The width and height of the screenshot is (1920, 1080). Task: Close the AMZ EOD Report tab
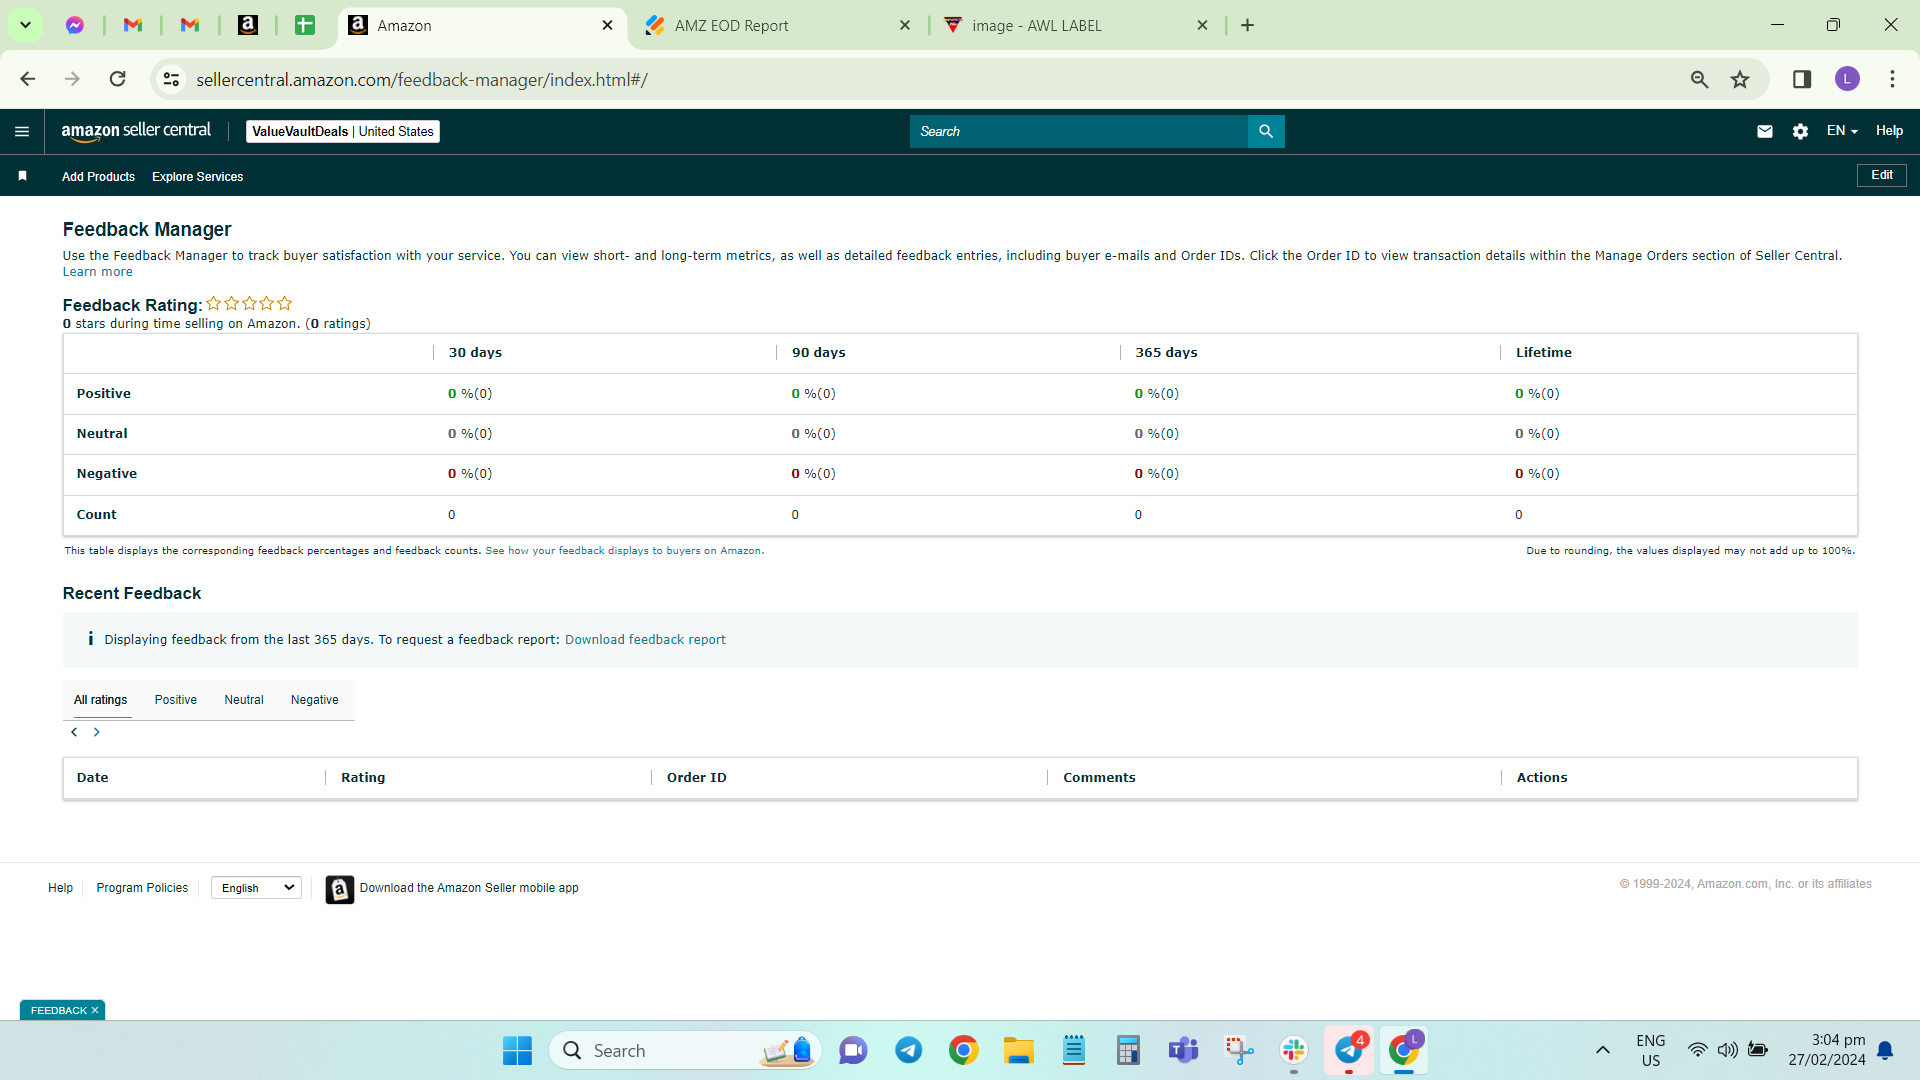(x=905, y=25)
